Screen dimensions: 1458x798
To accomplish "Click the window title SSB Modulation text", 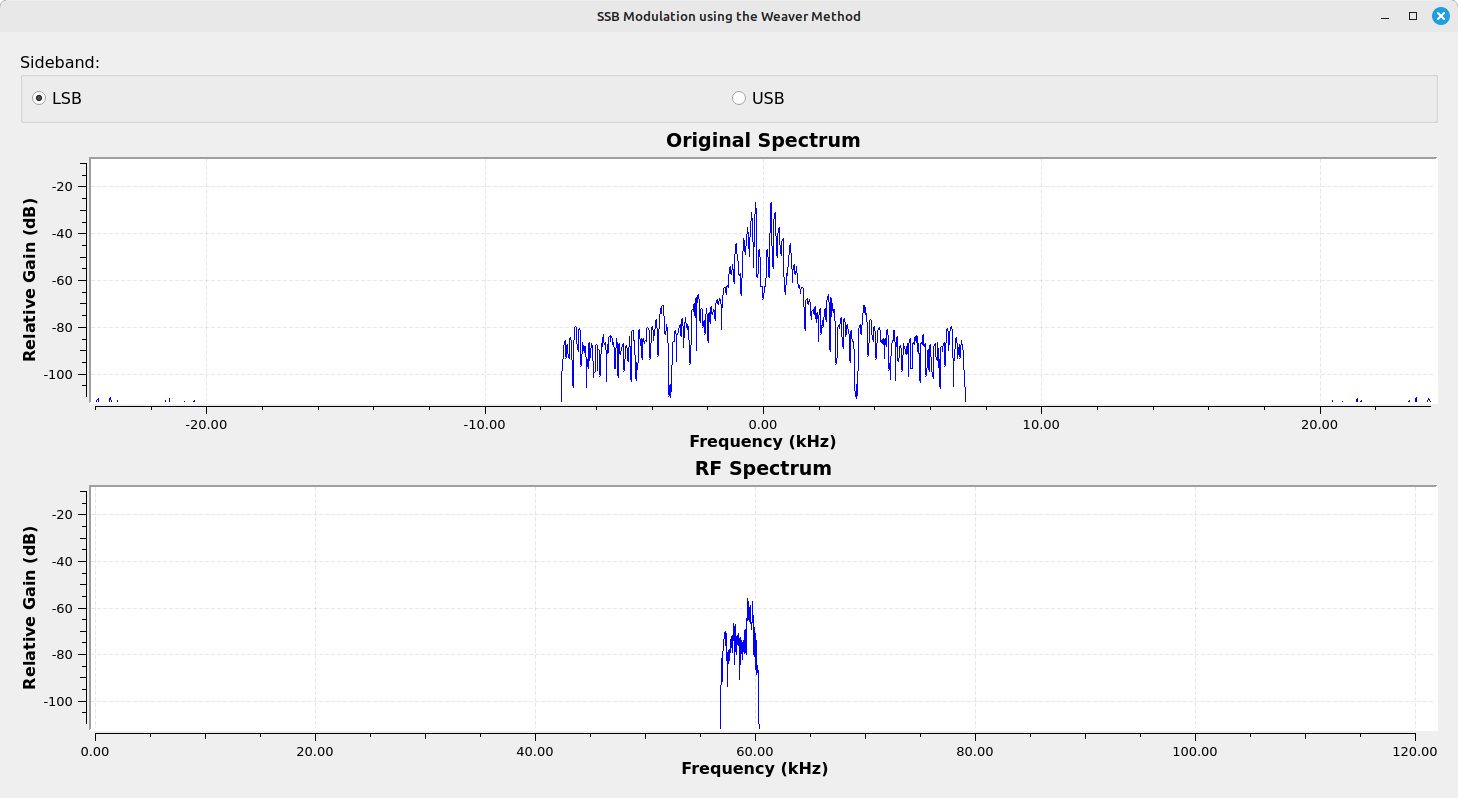I will [728, 16].
